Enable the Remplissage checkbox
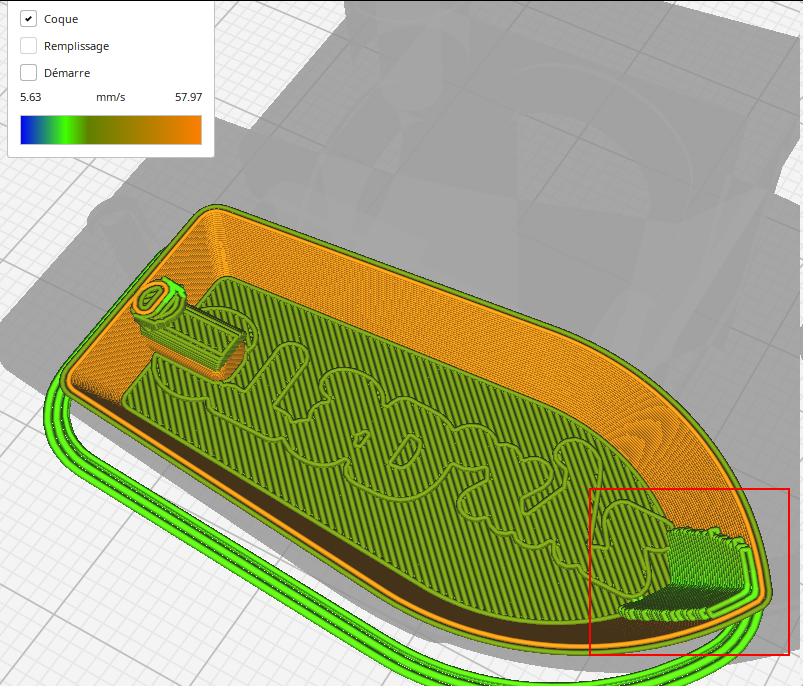The image size is (803, 686). pyautogui.click(x=28, y=46)
